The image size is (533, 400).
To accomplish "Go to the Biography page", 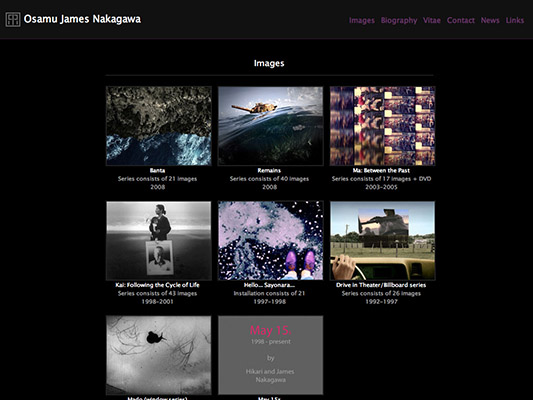I will [399, 20].
